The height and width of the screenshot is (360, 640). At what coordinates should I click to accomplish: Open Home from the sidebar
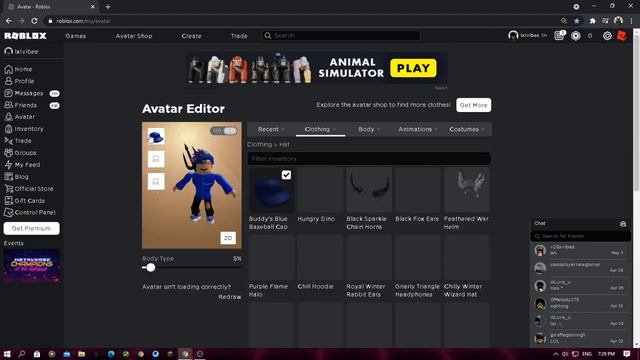(x=18, y=69)
